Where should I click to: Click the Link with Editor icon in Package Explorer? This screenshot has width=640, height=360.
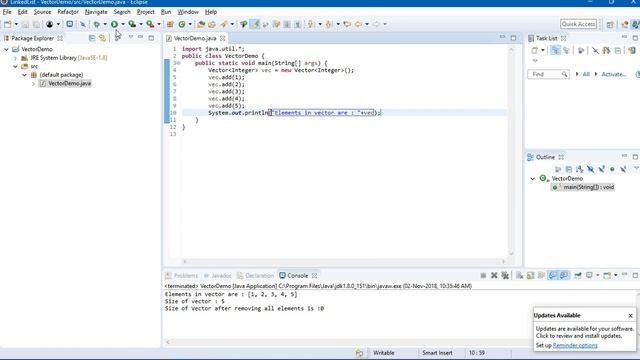tap(102, 38)
